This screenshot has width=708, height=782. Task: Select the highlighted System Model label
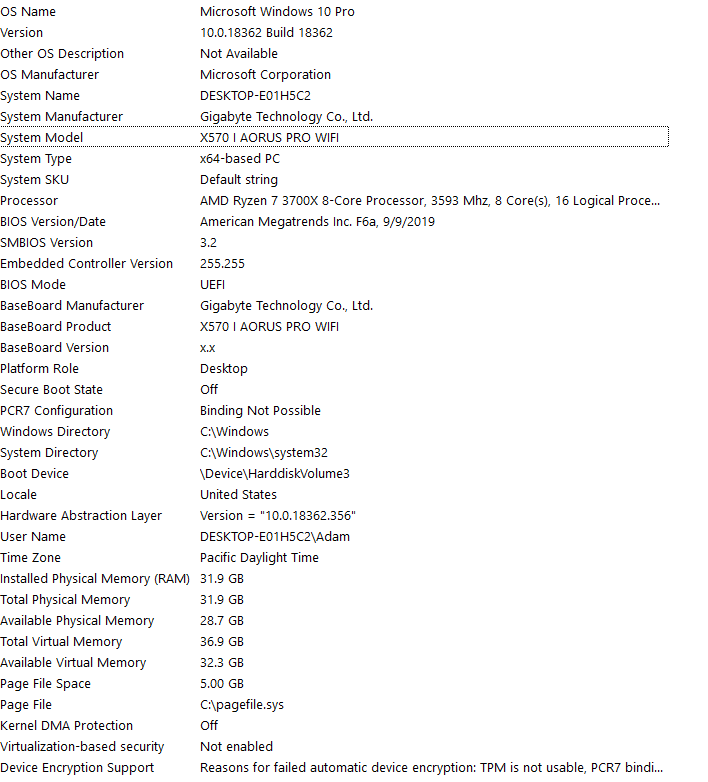(41, 138)
